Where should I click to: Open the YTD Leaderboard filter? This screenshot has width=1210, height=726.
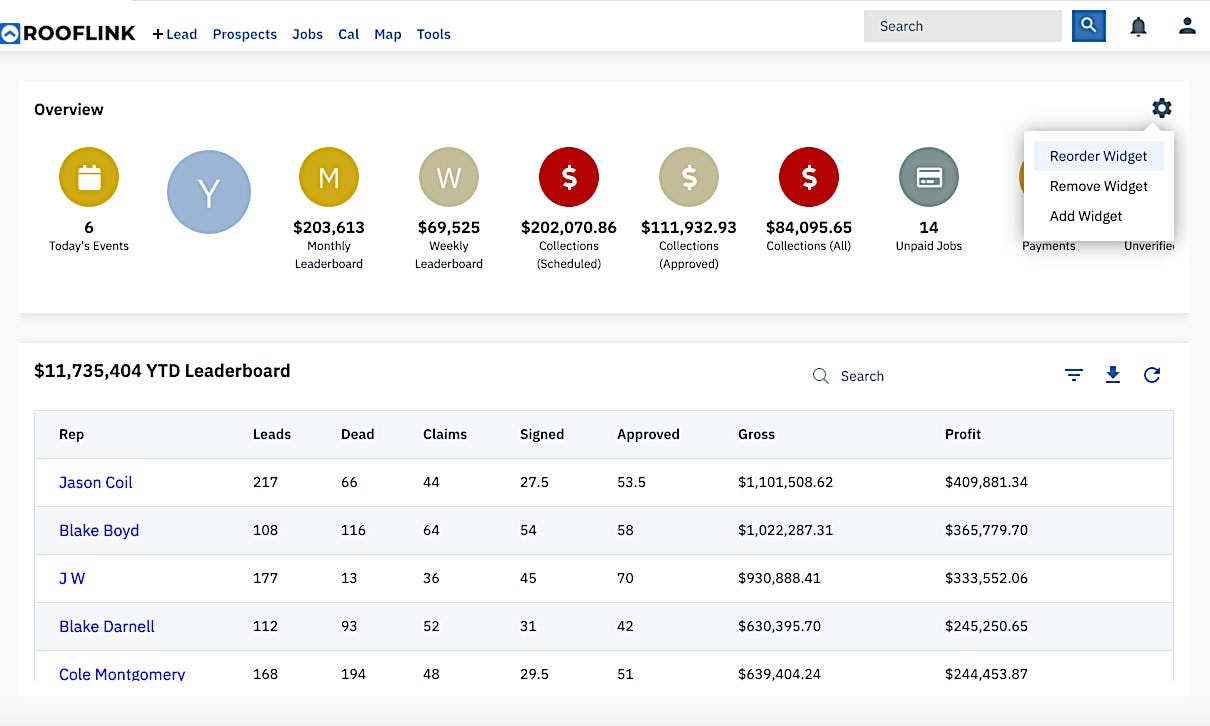coord(1074,375)
